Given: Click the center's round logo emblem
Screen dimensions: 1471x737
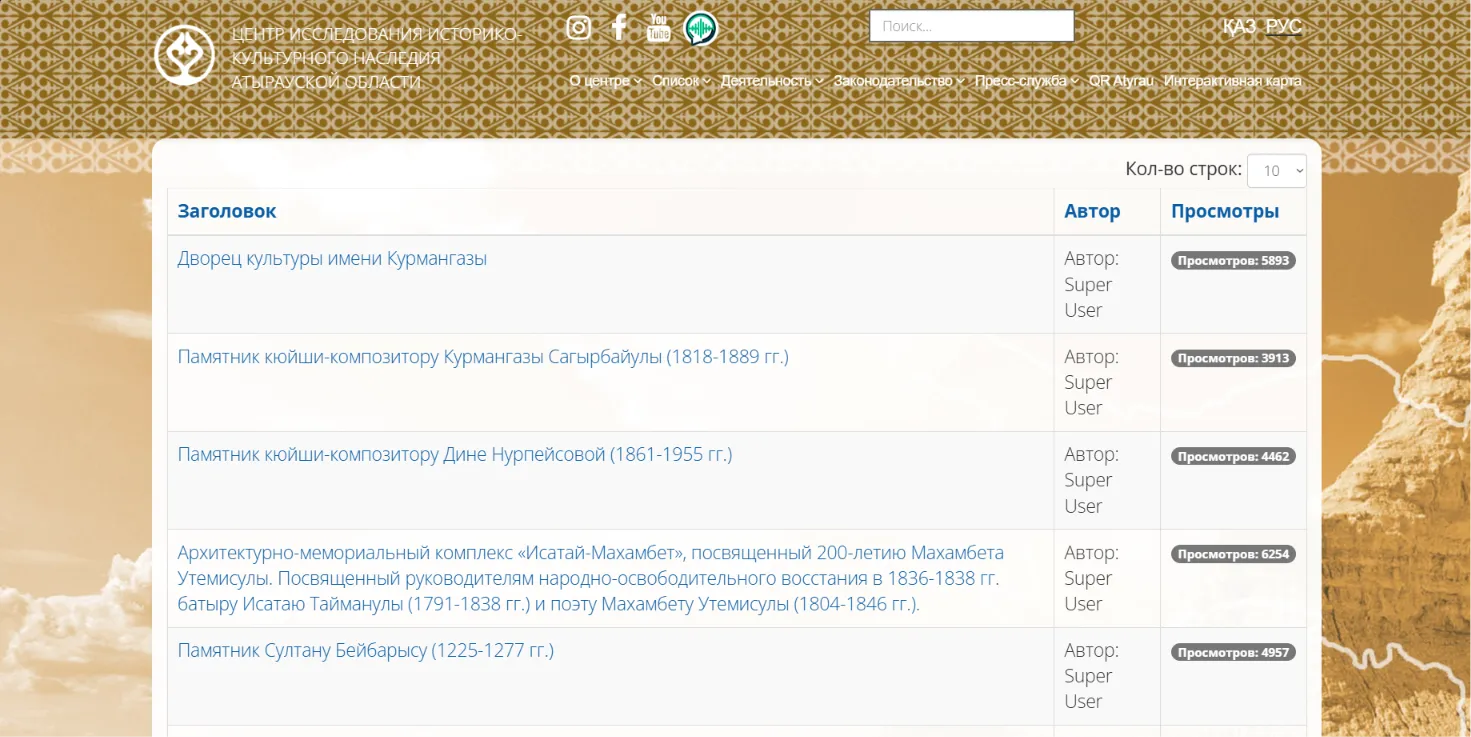Looking at the screenshot, I should coord(184,55).
